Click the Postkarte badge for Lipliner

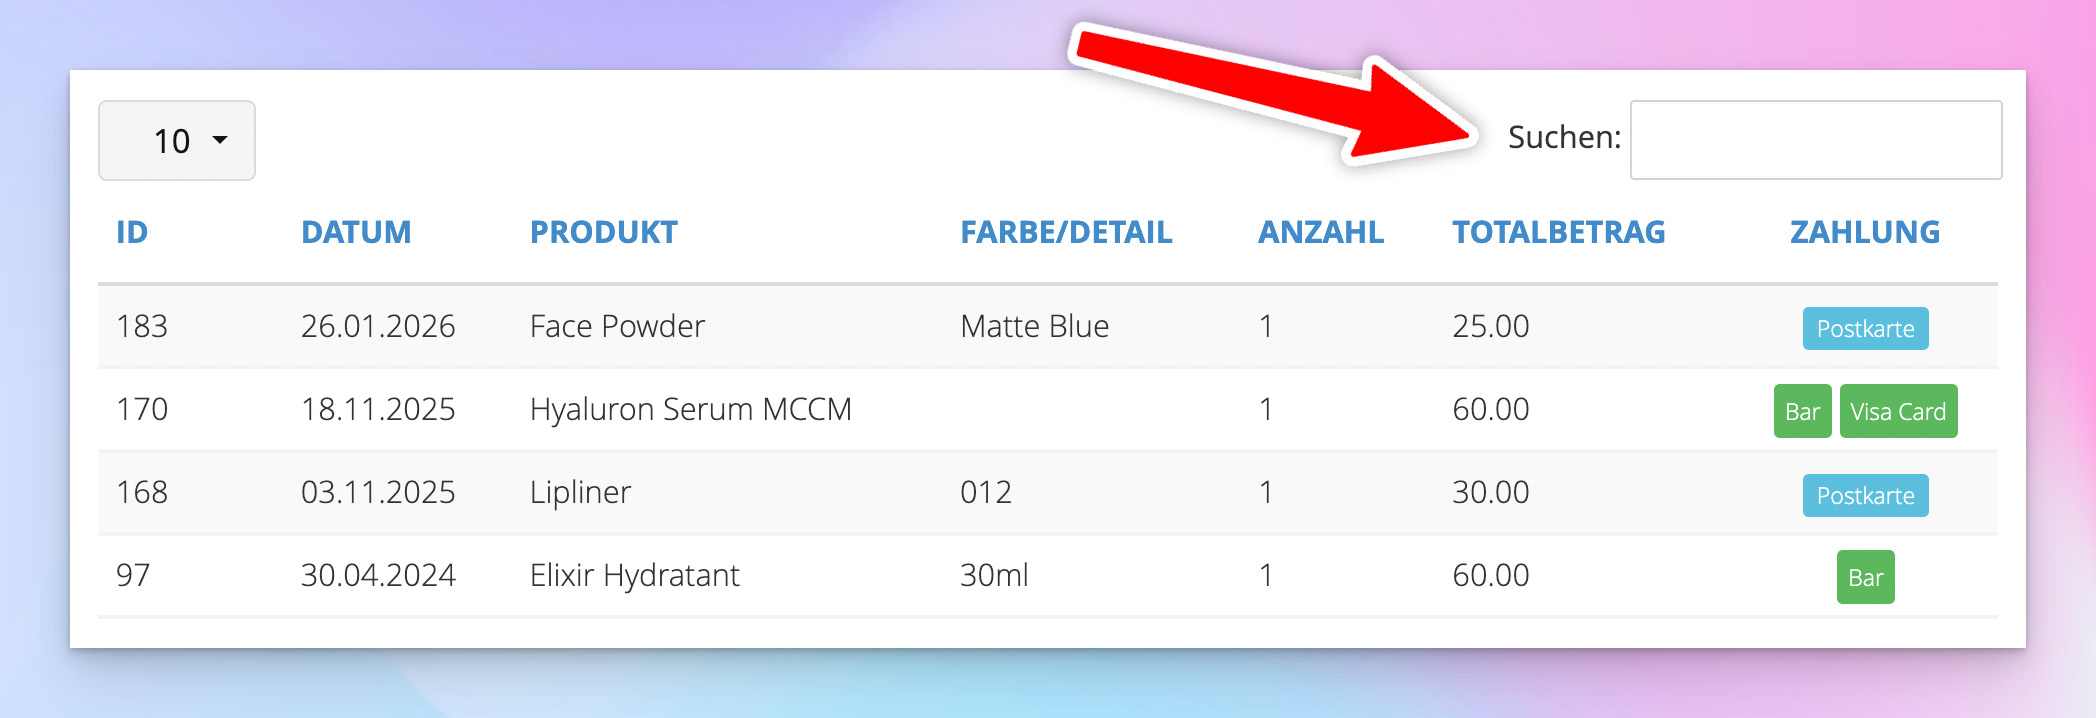coord(1865,496)
